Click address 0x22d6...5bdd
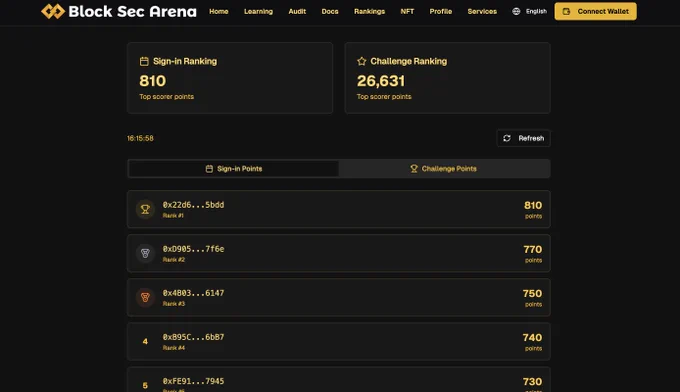 pos(193,205)
